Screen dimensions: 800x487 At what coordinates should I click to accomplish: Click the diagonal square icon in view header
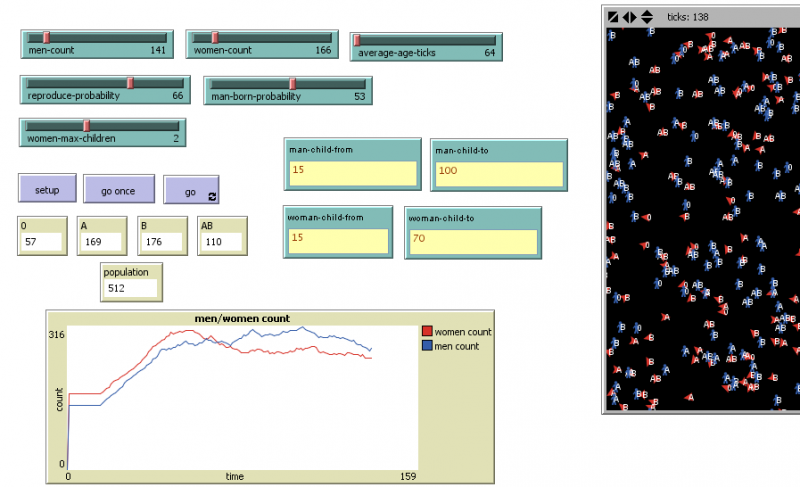(x=613, y=17)
